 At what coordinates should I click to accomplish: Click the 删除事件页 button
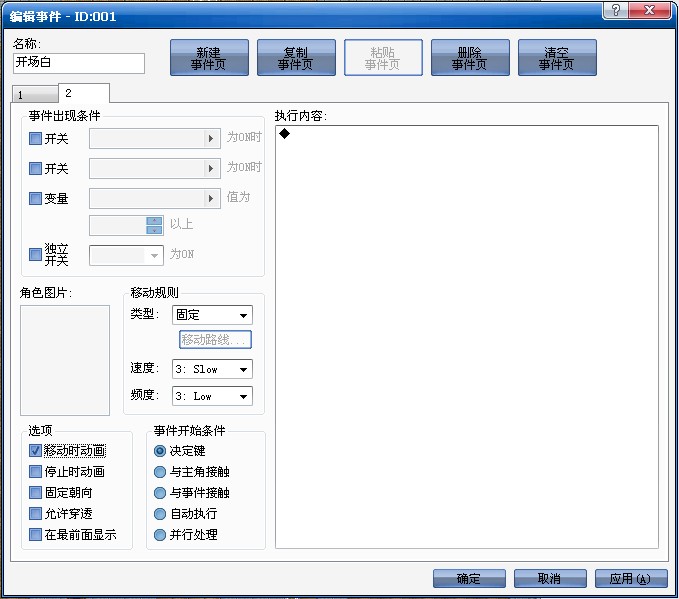(470, 58)
